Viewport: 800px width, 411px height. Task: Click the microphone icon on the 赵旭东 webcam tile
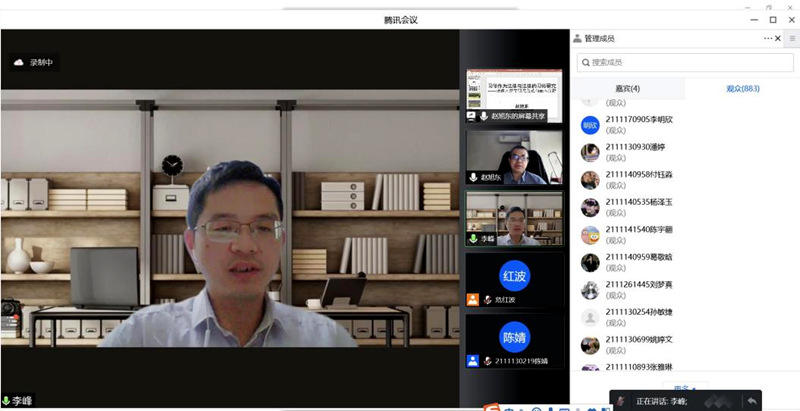[x=473, y=177]
